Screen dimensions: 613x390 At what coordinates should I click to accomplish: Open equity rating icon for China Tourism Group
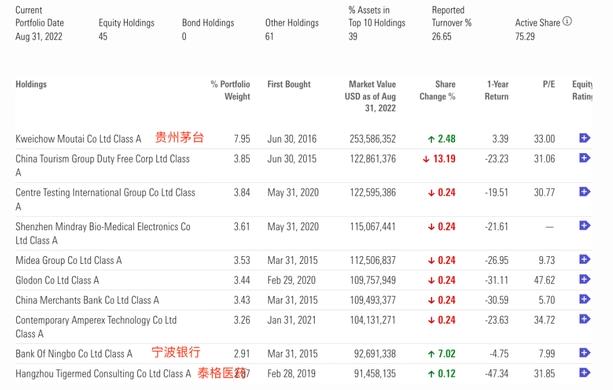[x=584, y=158]
